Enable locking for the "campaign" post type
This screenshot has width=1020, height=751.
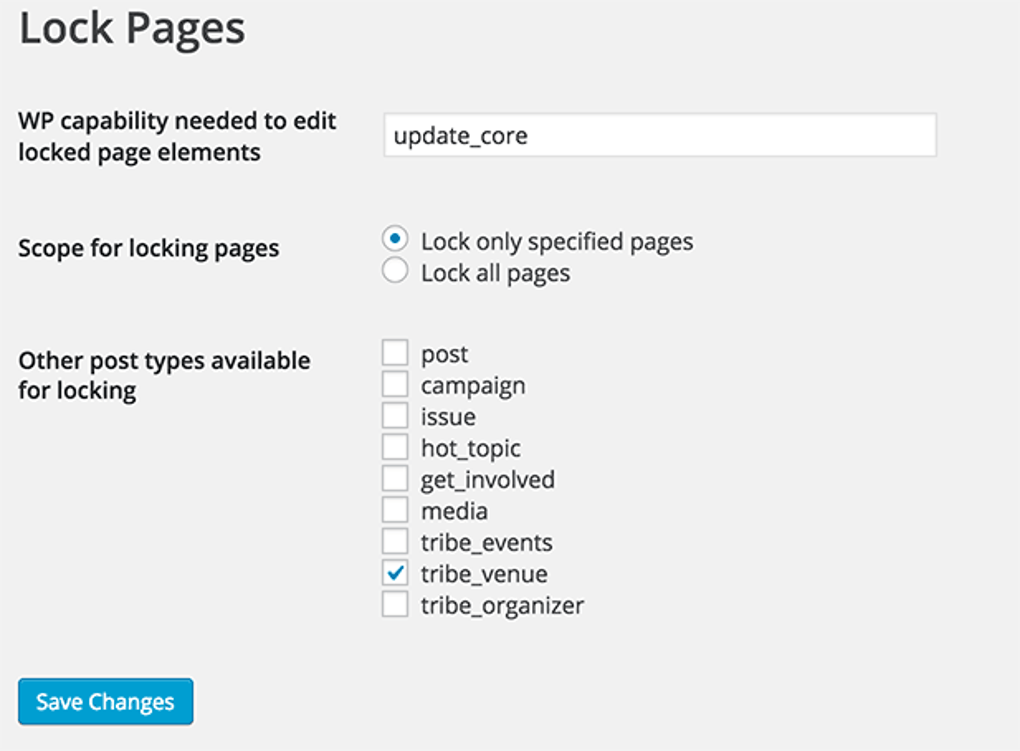pyautogui.click(x=394, y=384)
